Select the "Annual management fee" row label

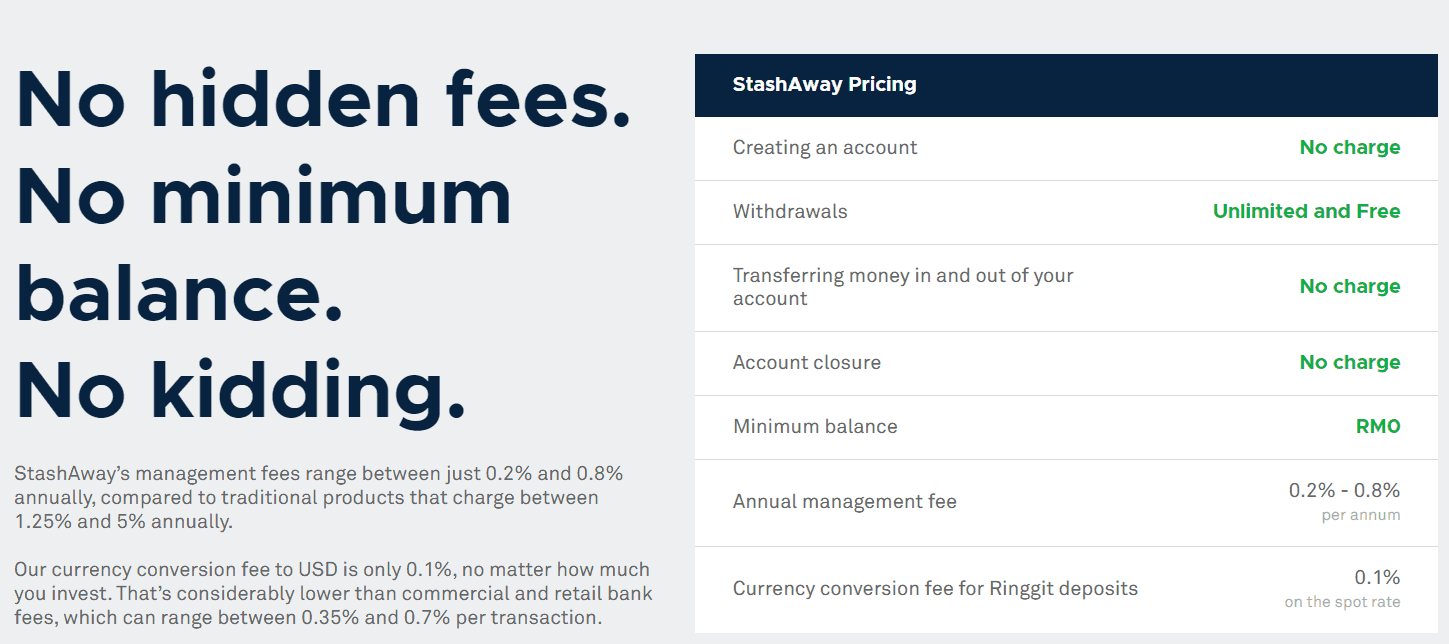[844, 502]
